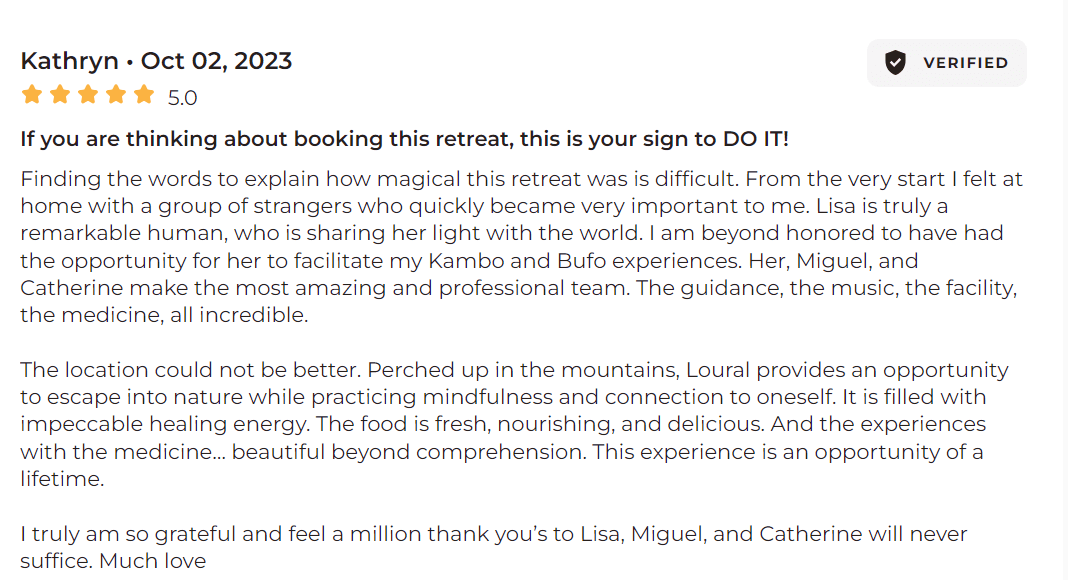This screenshot has height=580, width=1068.
Task: Click the fourth rating star
Action: 116,96
